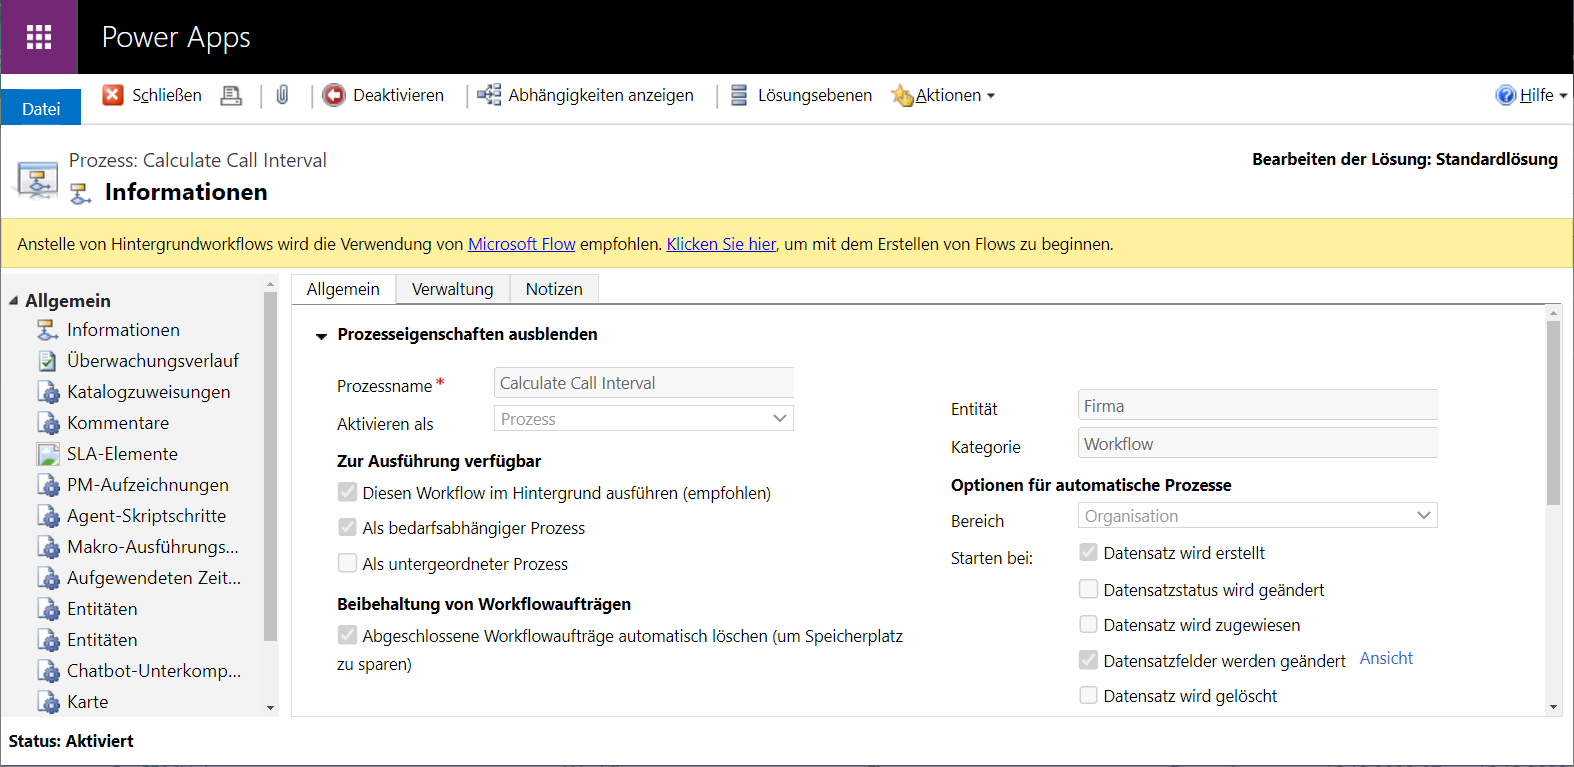Viewport: 1574px width, 767px height.
Task: Click the Aufgewendeten Zeit icon in sidebar
Action: pos(48,578)
